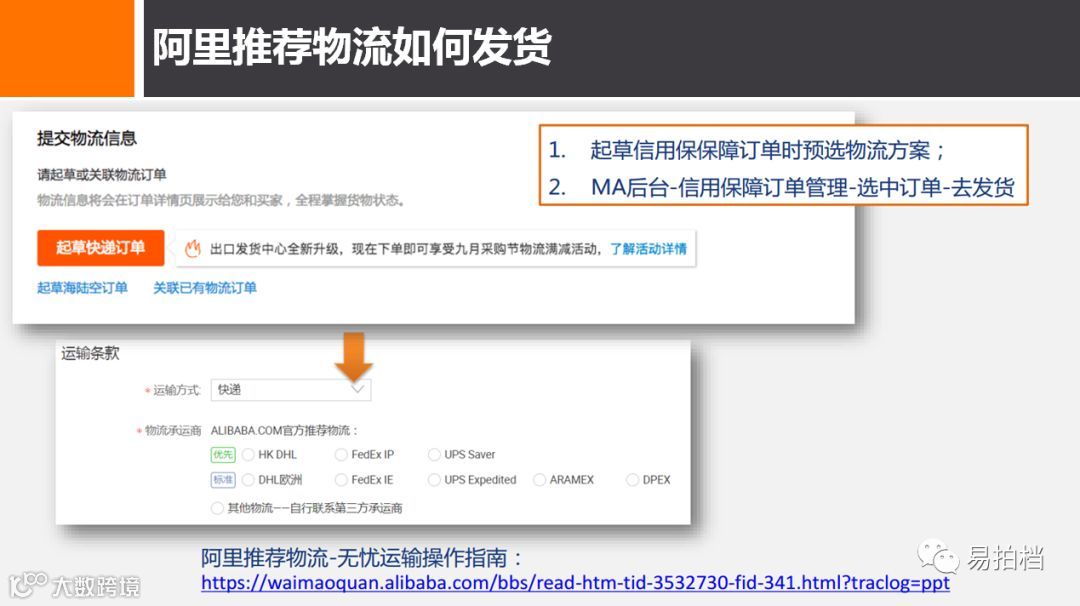Click the 阿里推荐物流-无忧运输操作指南 caption
Viewport: 1080px width, 606px height.
click(x=362, y=558)
